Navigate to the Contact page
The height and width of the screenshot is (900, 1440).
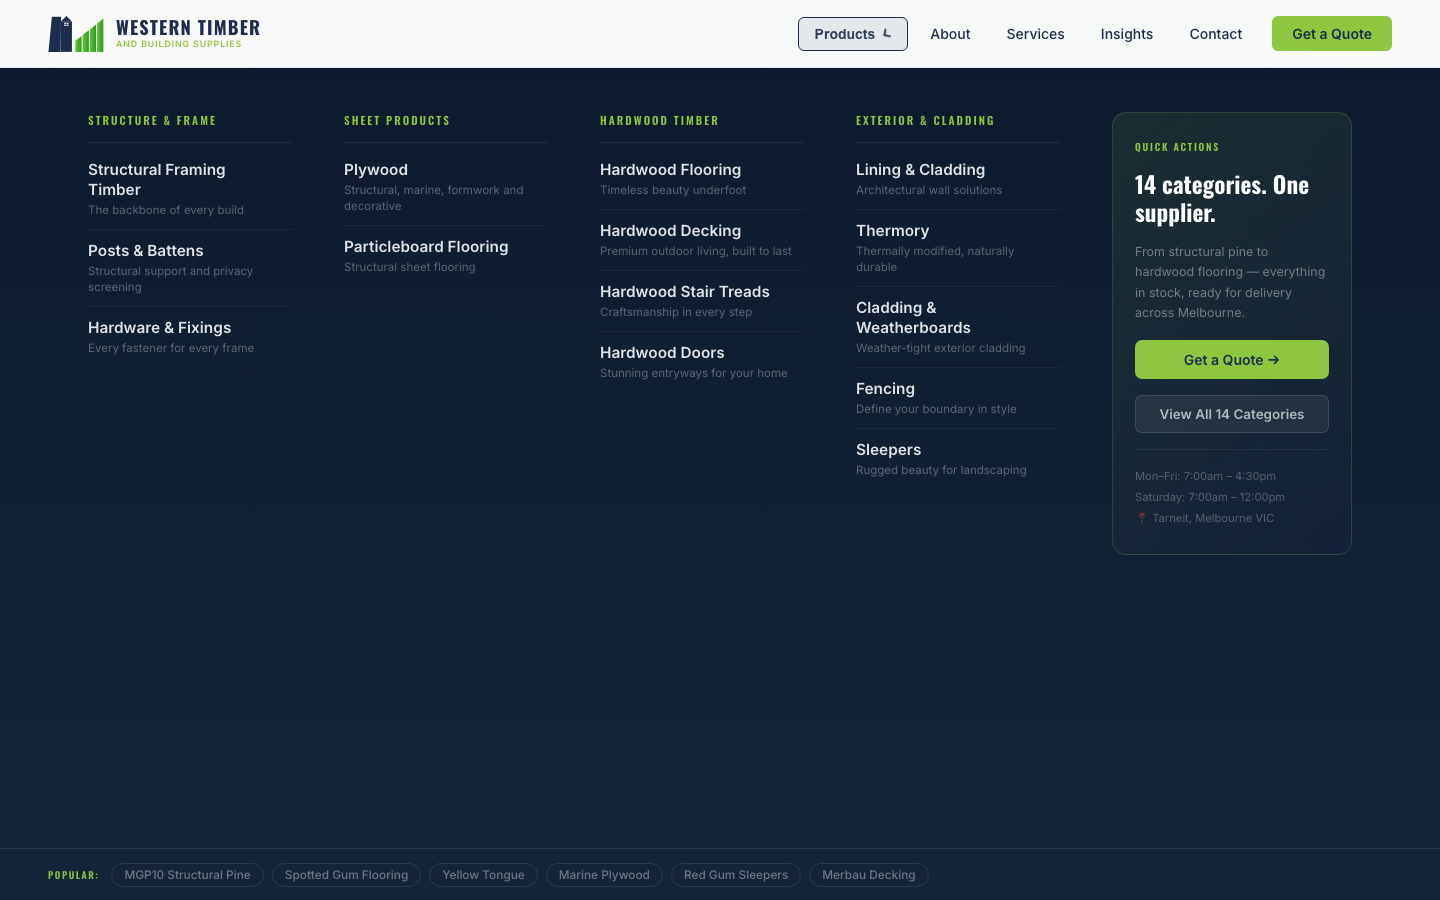click(x=1215, y=34)
